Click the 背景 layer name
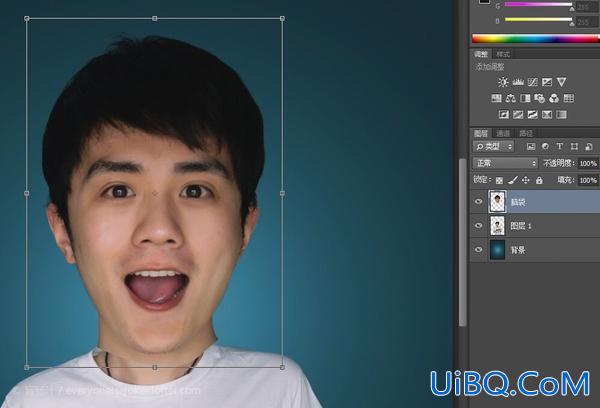 (518, 250)
